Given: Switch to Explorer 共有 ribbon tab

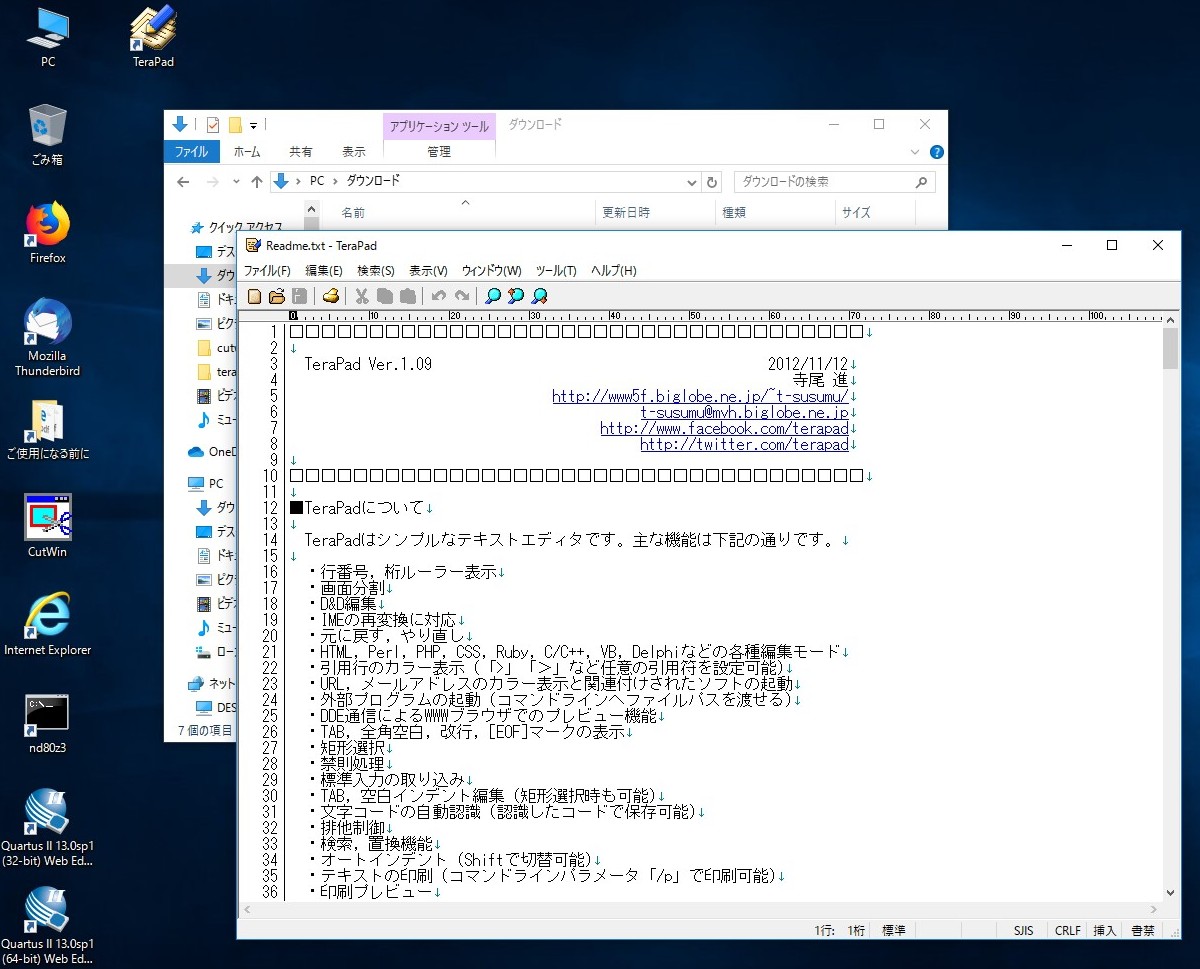Looking at the screenshot, I should 301,152.
